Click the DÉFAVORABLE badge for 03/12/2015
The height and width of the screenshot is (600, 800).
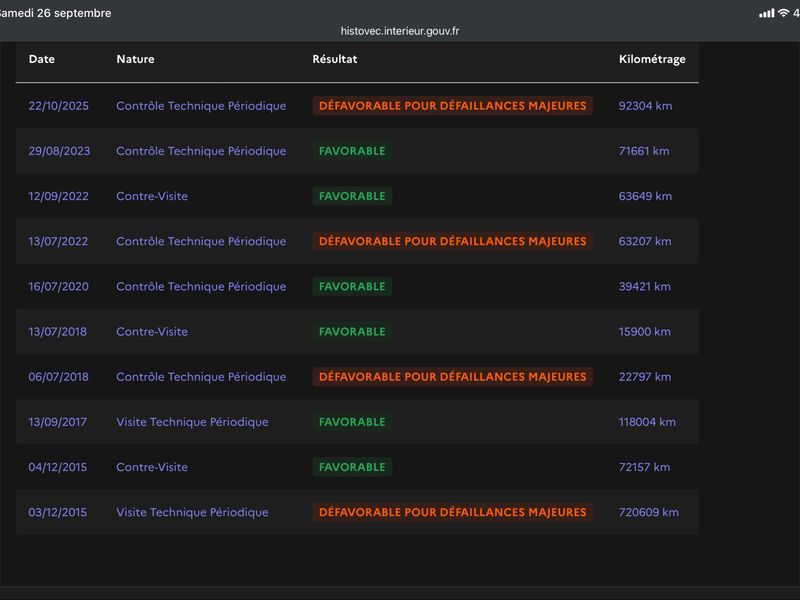coord(453,512)
